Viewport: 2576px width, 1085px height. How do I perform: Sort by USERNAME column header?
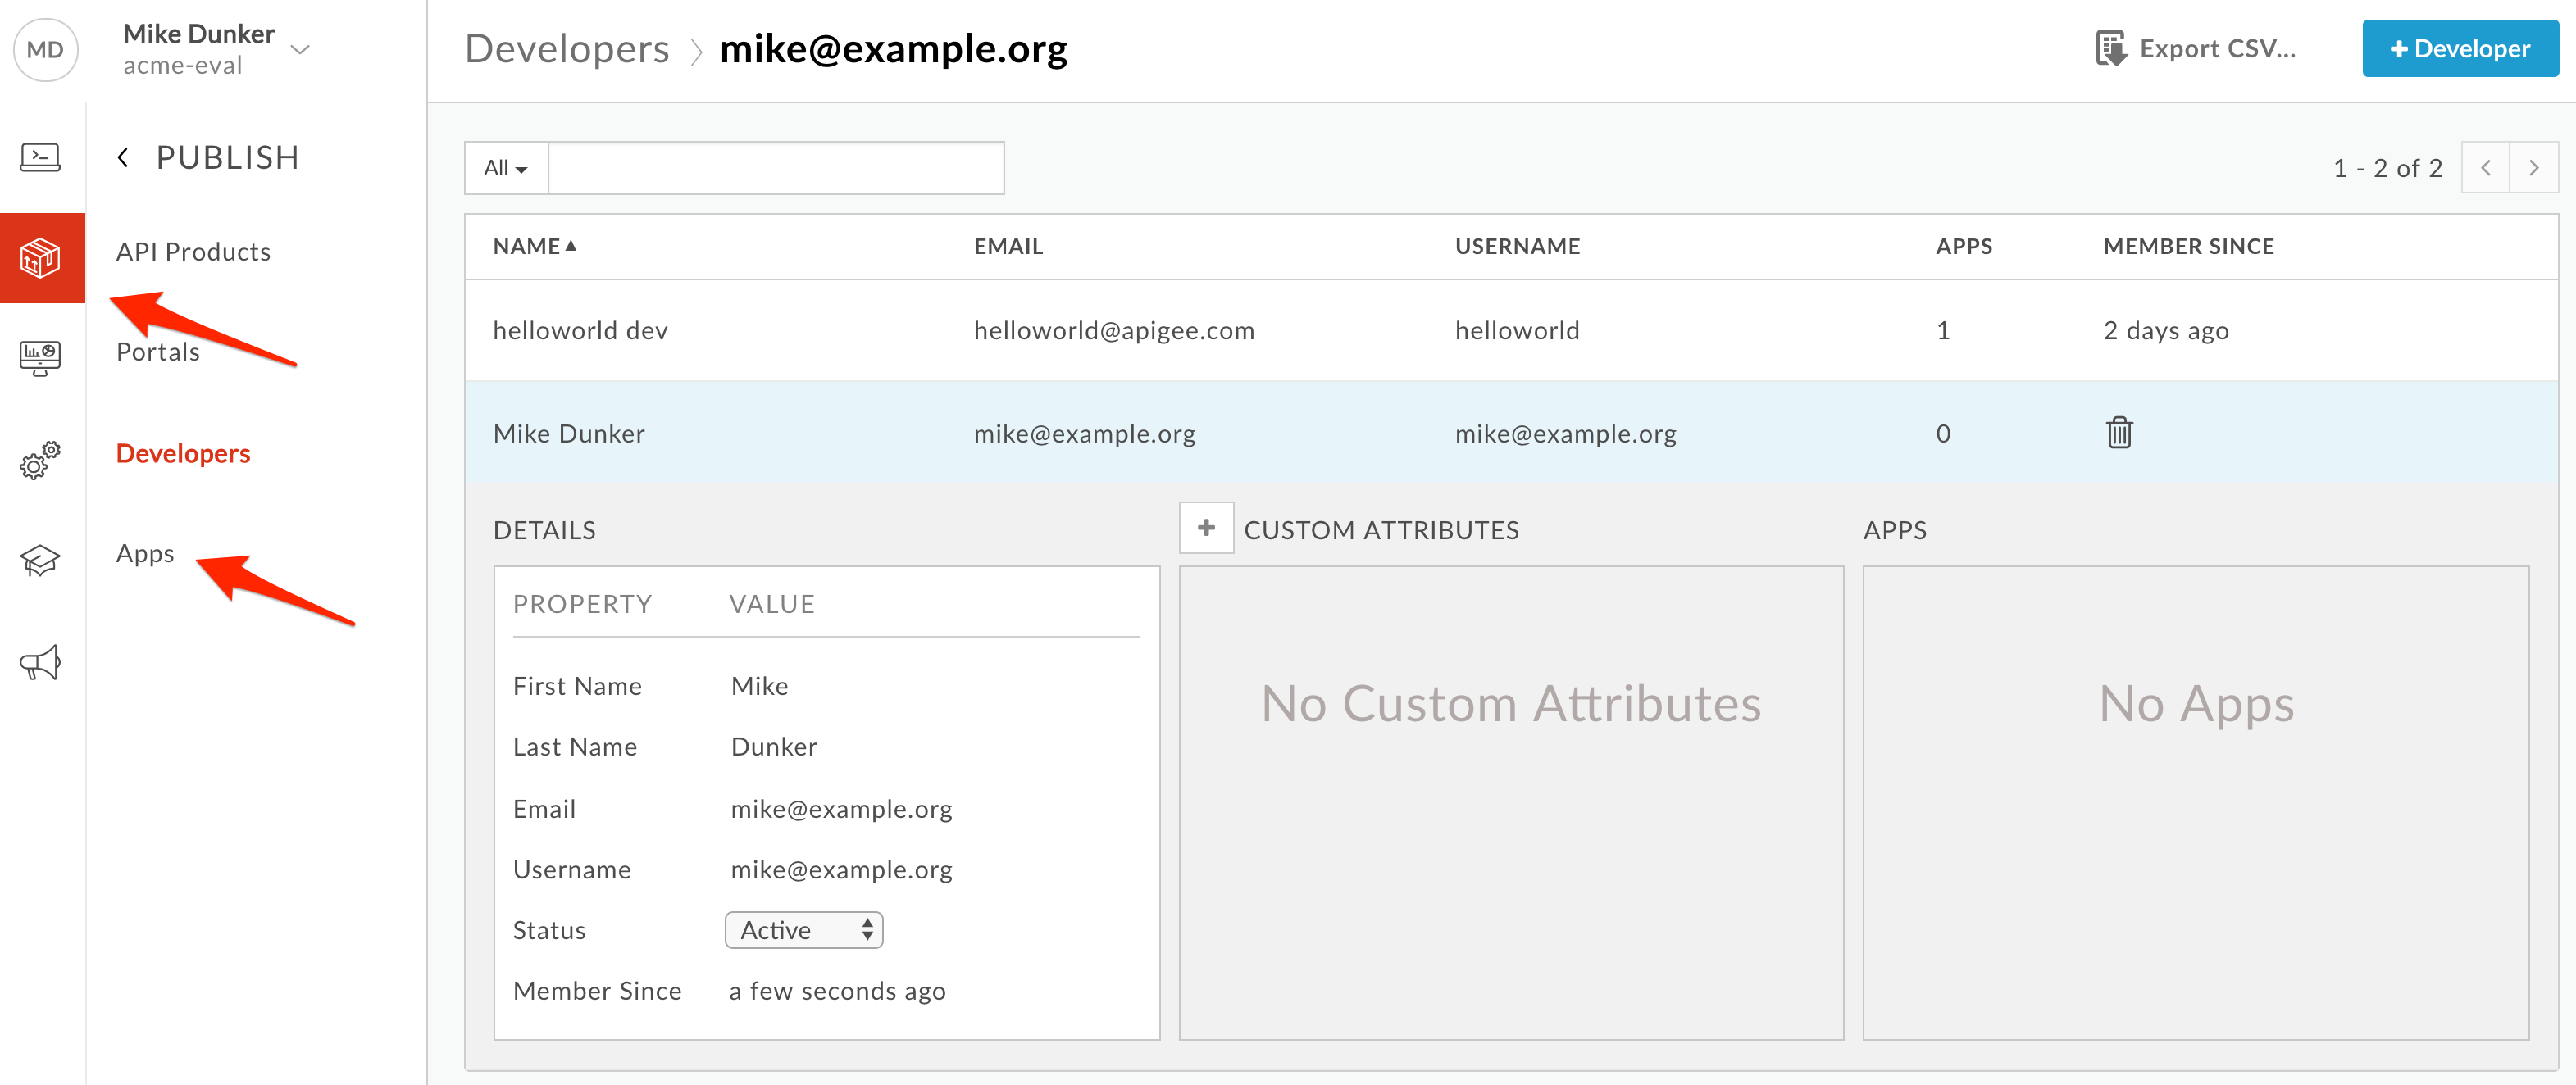tap(1517, 246)
